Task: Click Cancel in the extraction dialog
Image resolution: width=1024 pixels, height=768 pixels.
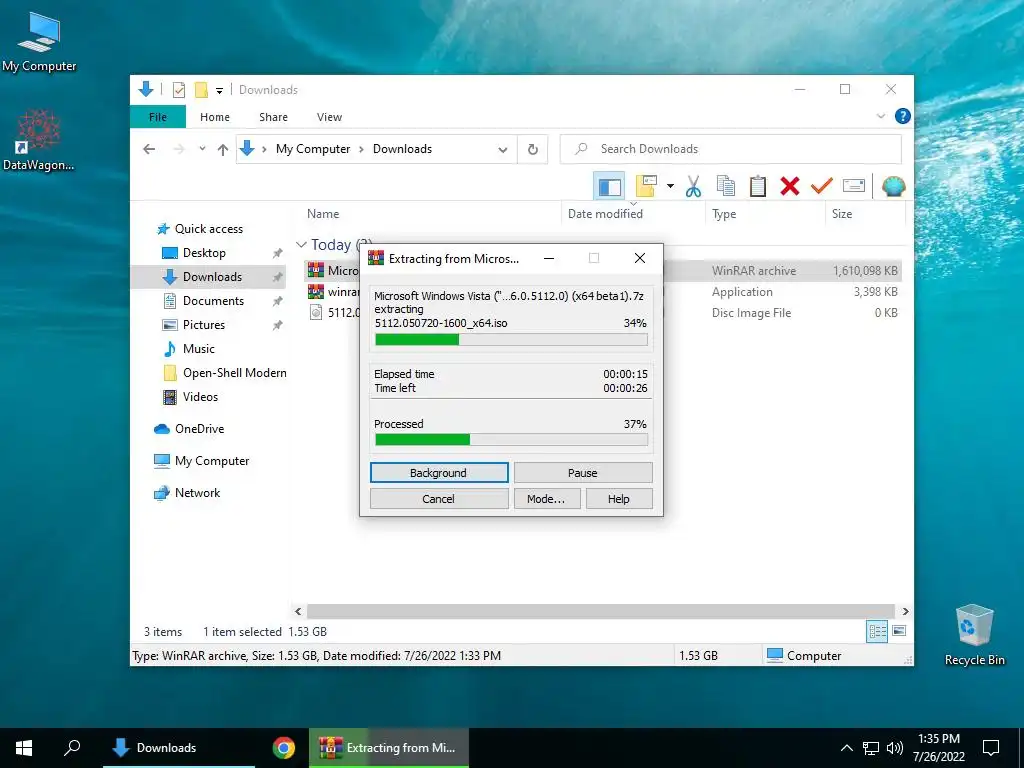Action: point(439,499)
